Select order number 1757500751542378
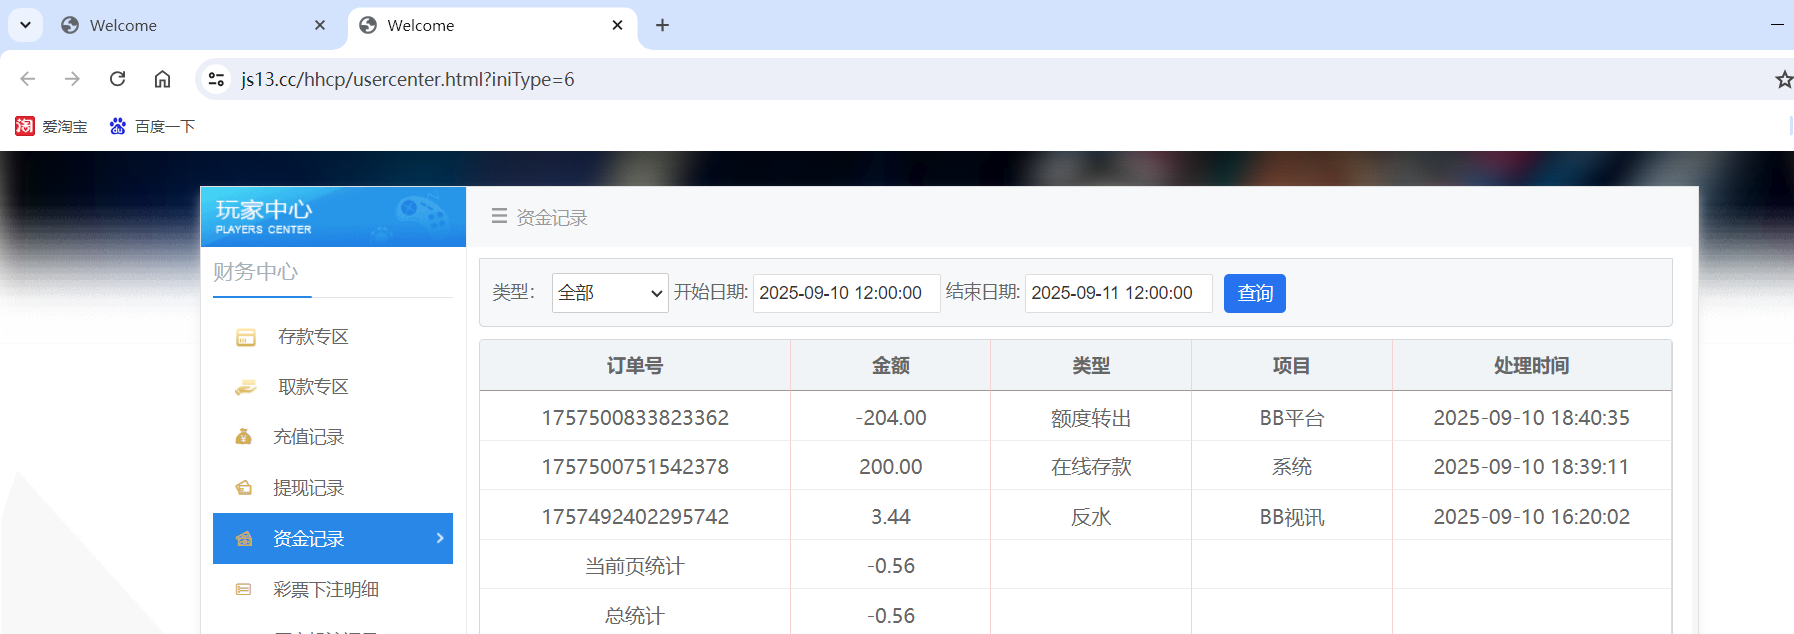This screenshot has height=634, width=1794. 635,467
